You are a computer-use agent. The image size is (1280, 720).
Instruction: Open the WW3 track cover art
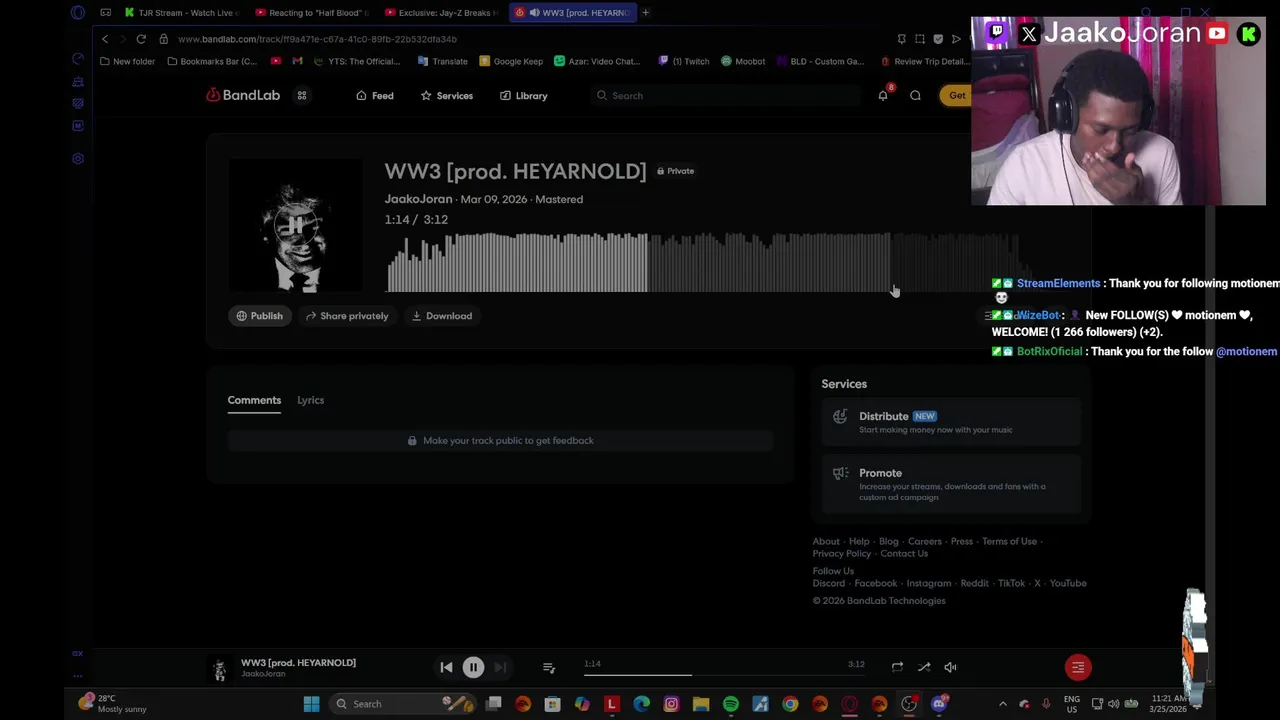(295, 226)
